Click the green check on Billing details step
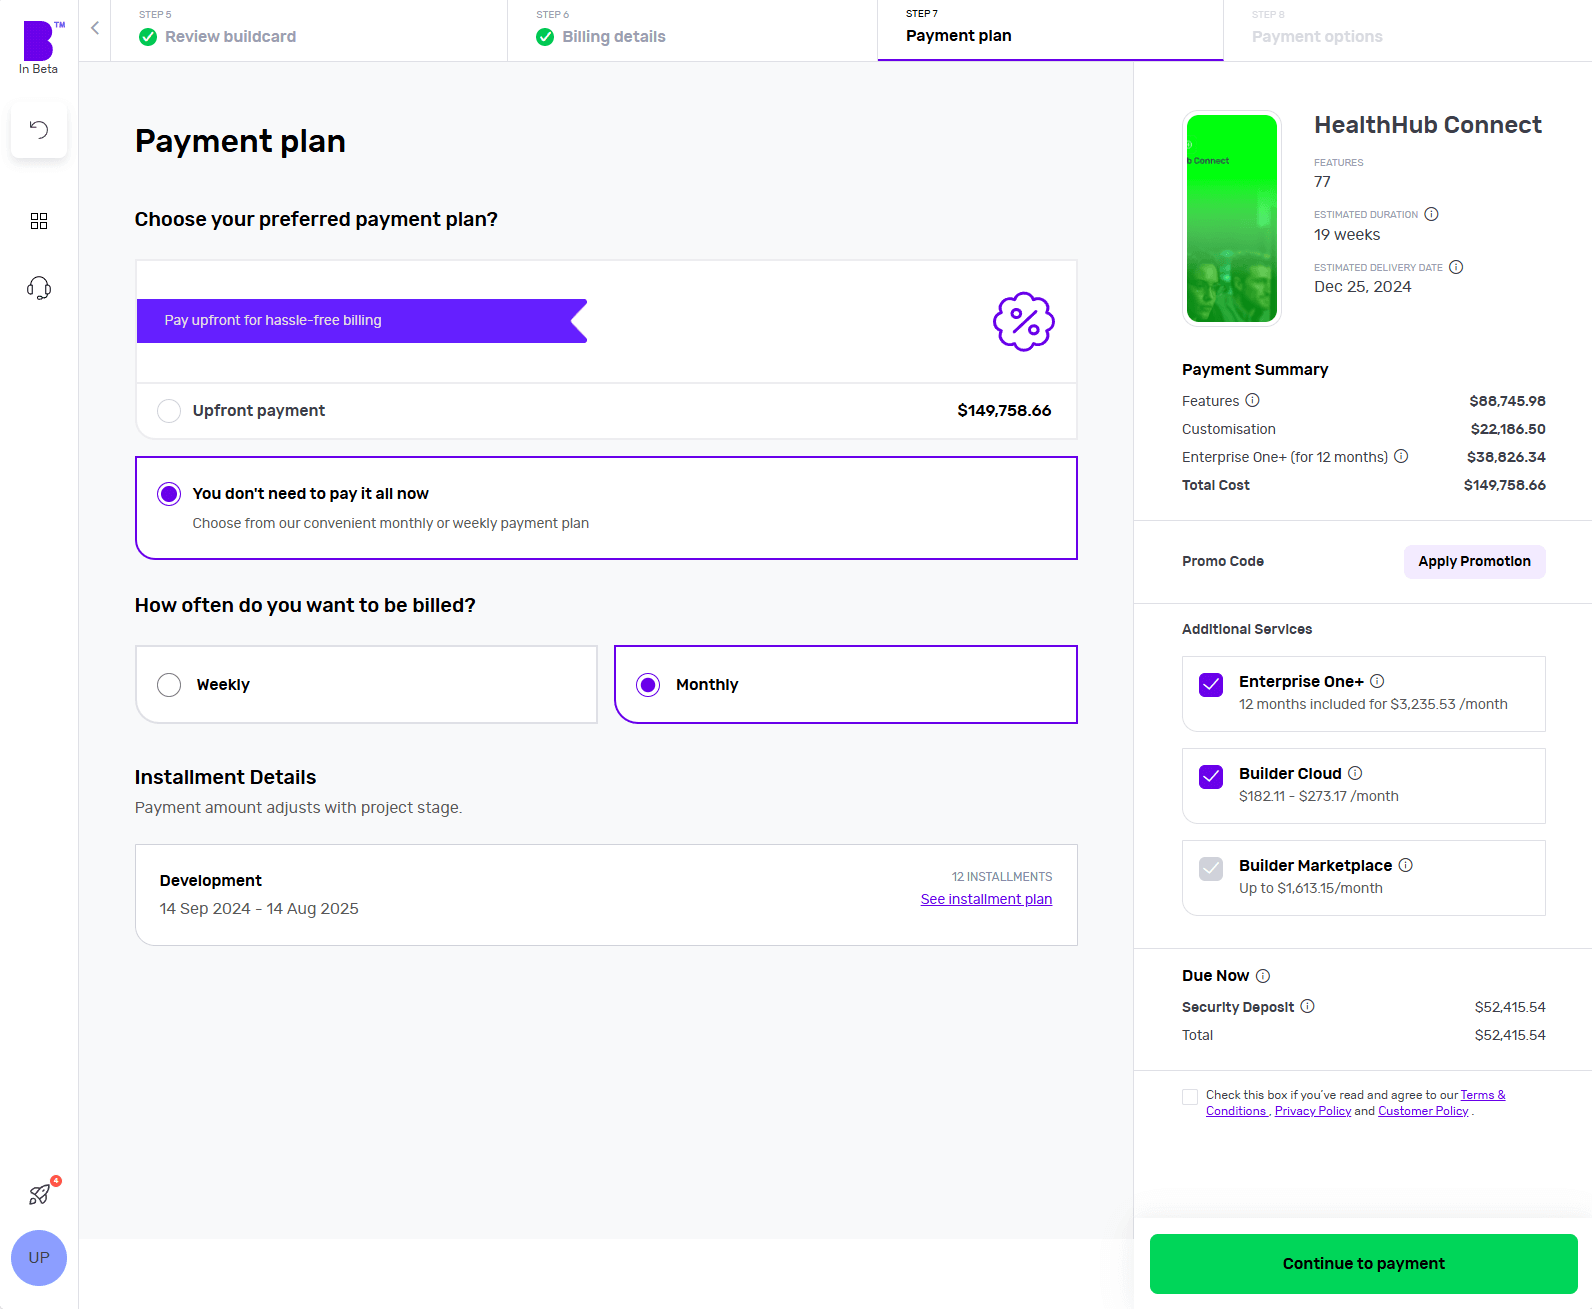 pyautogui.click(x=545, y=37)
